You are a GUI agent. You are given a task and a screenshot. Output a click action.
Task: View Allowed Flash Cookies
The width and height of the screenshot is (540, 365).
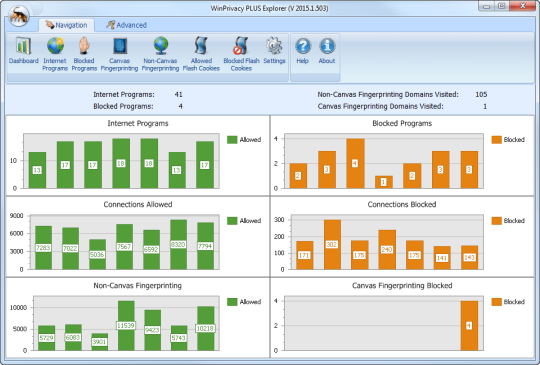[x=201, y=54]
